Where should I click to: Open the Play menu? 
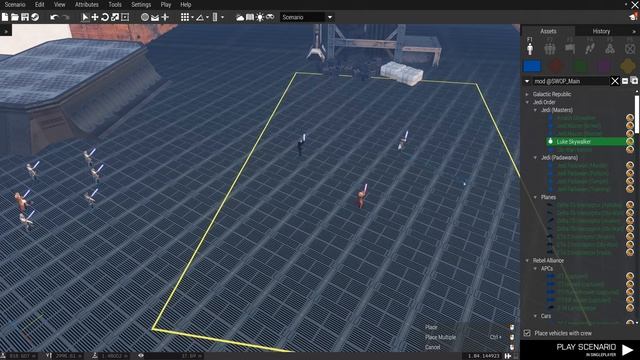pos(166,4)
